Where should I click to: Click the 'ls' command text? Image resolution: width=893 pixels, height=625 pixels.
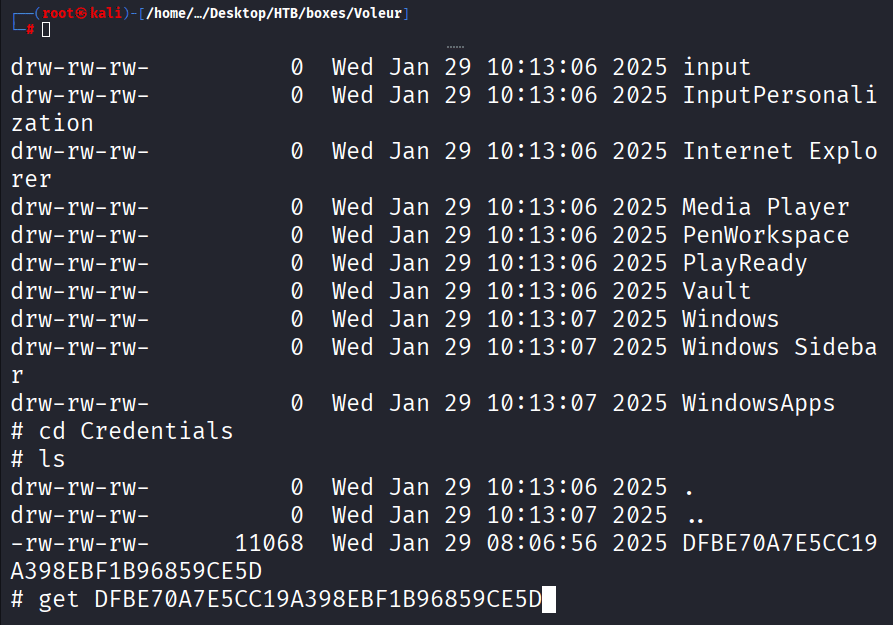coord(52,460)
